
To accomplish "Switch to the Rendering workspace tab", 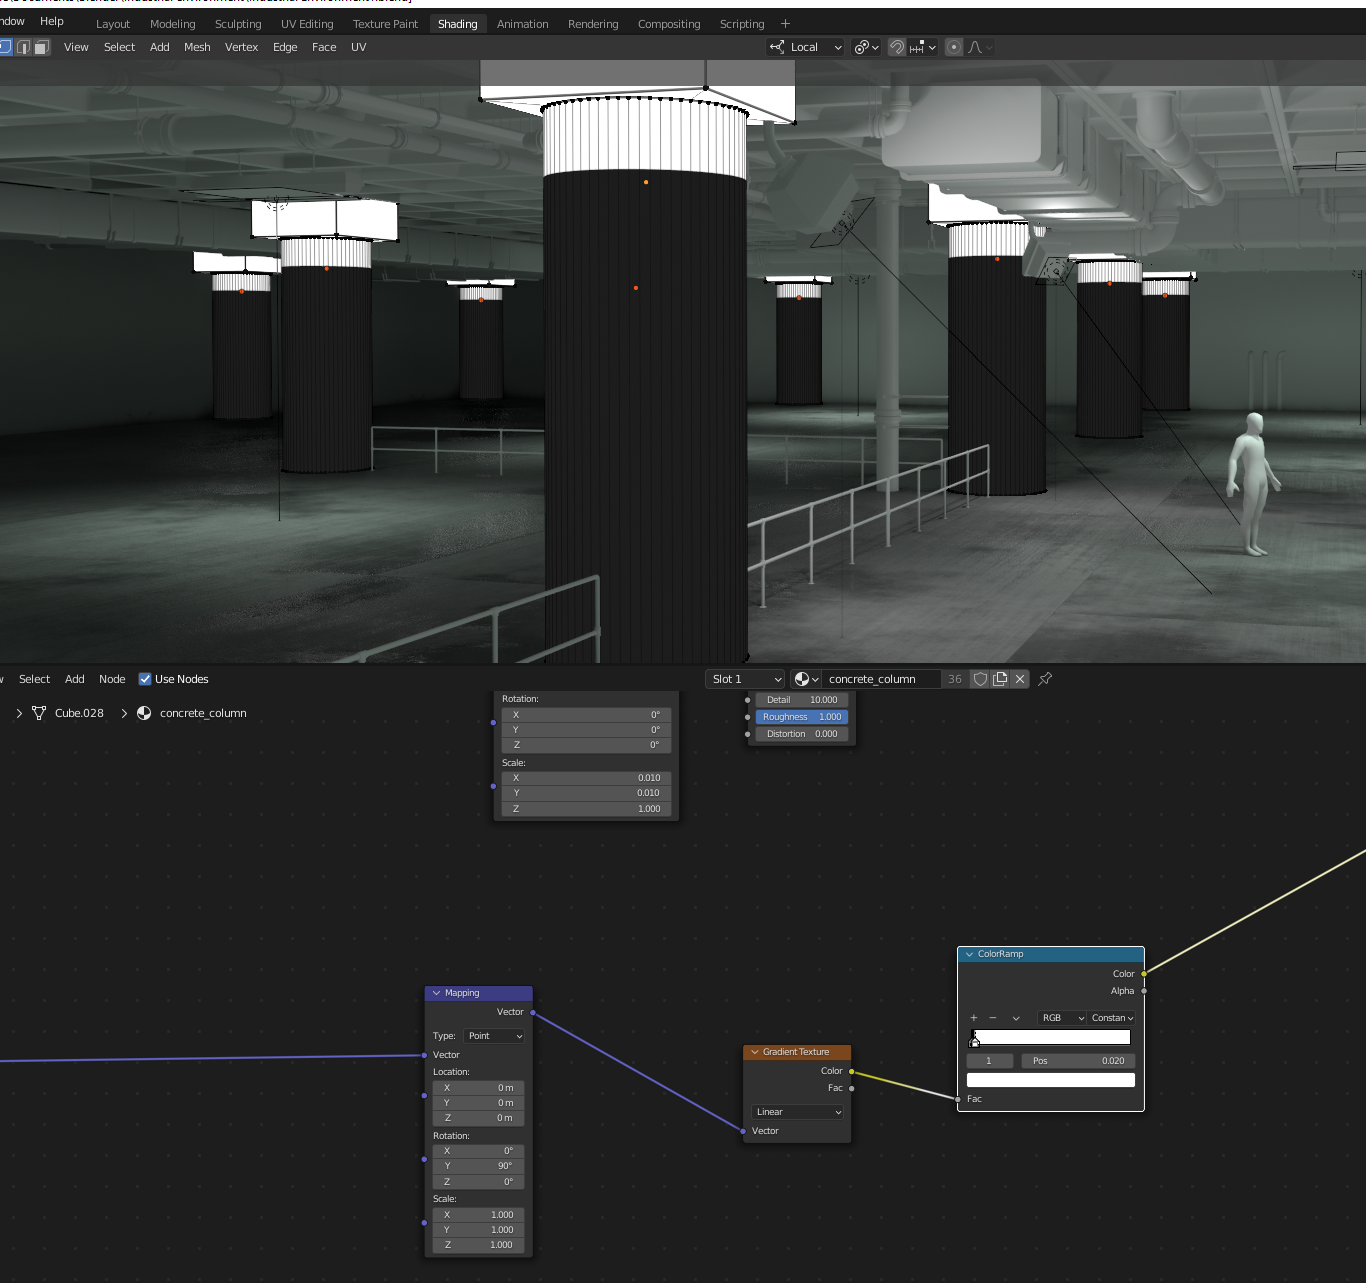I will tap(593, 24).
